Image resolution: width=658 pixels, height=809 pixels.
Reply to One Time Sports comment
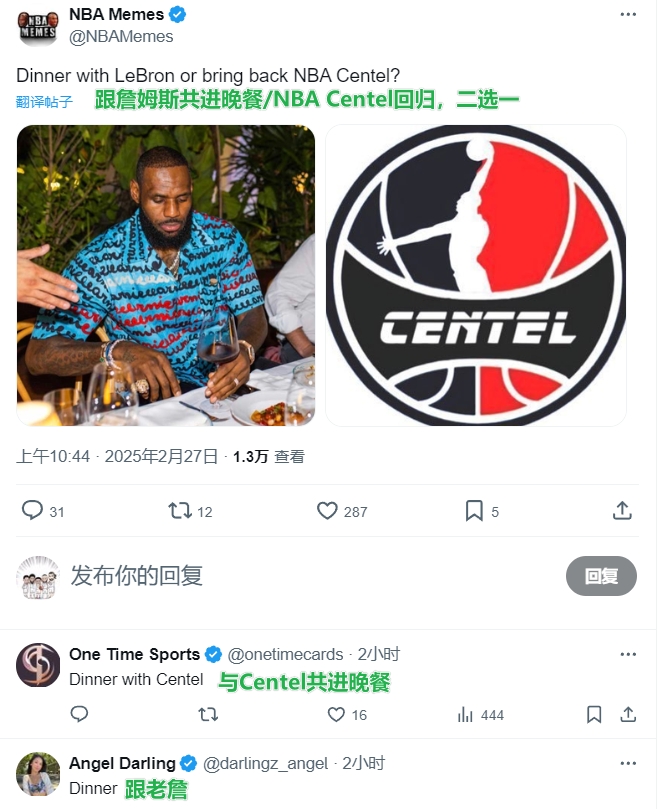(x=79, y=714)
